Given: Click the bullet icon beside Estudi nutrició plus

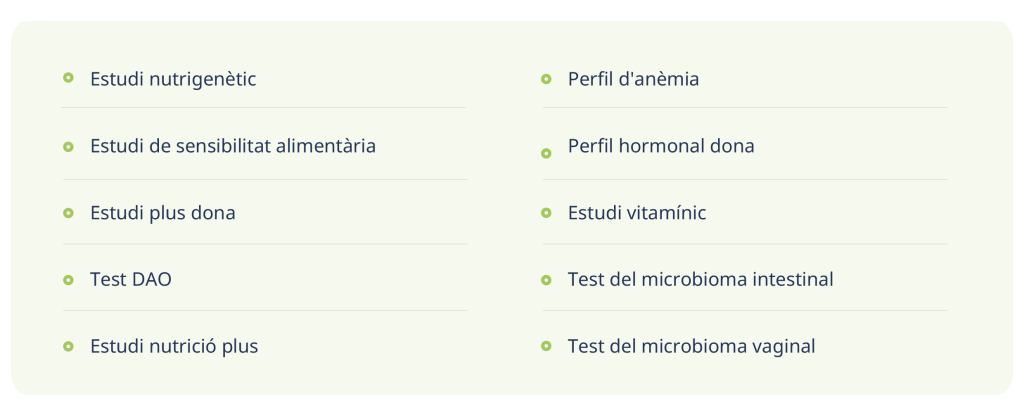Looking at the screenshot, I should (x=68, y=346).
